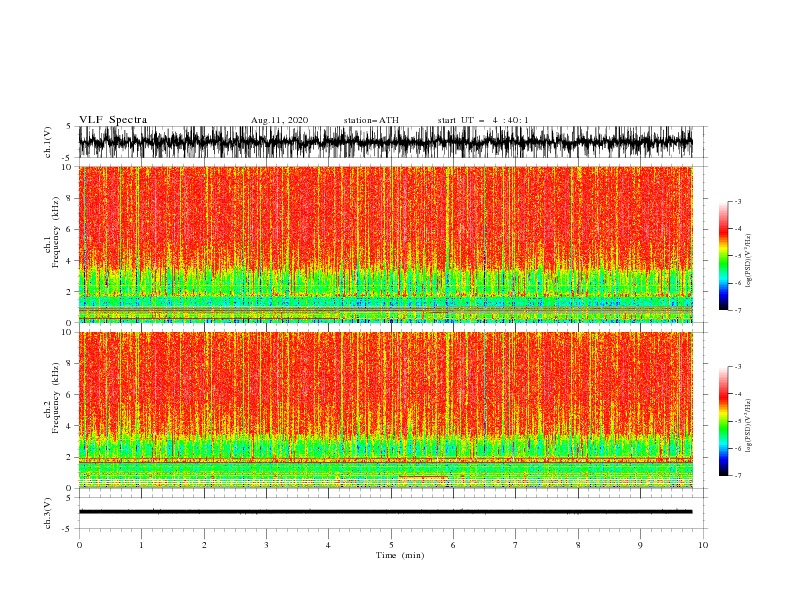Click the "Time (min)" axis label
This screenshot has width=792, height=612.
click(x=400, y=555)
